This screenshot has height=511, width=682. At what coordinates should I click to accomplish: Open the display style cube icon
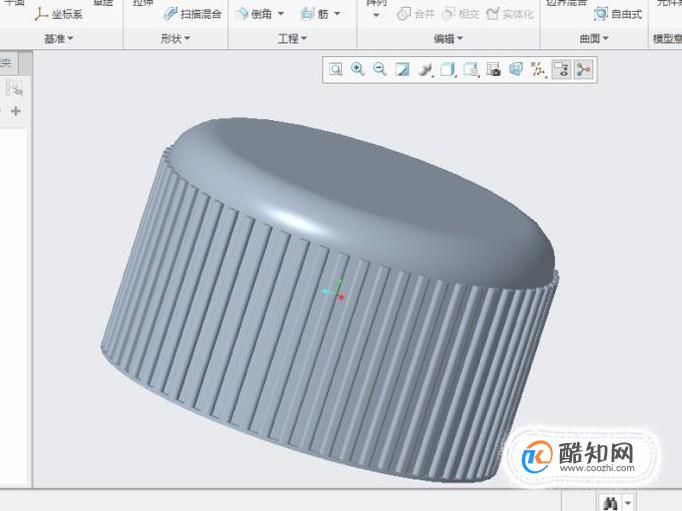click(x=448, y=70)
